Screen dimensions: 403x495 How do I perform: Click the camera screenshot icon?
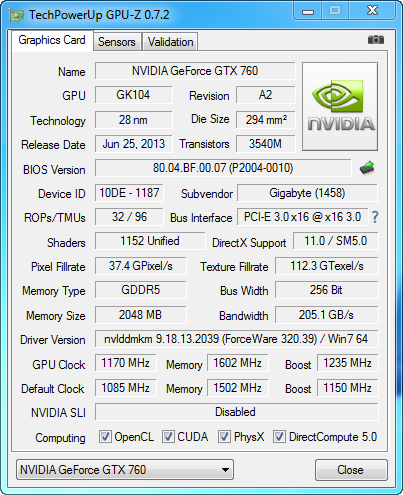pyautogui.click(x=376, y=40)
